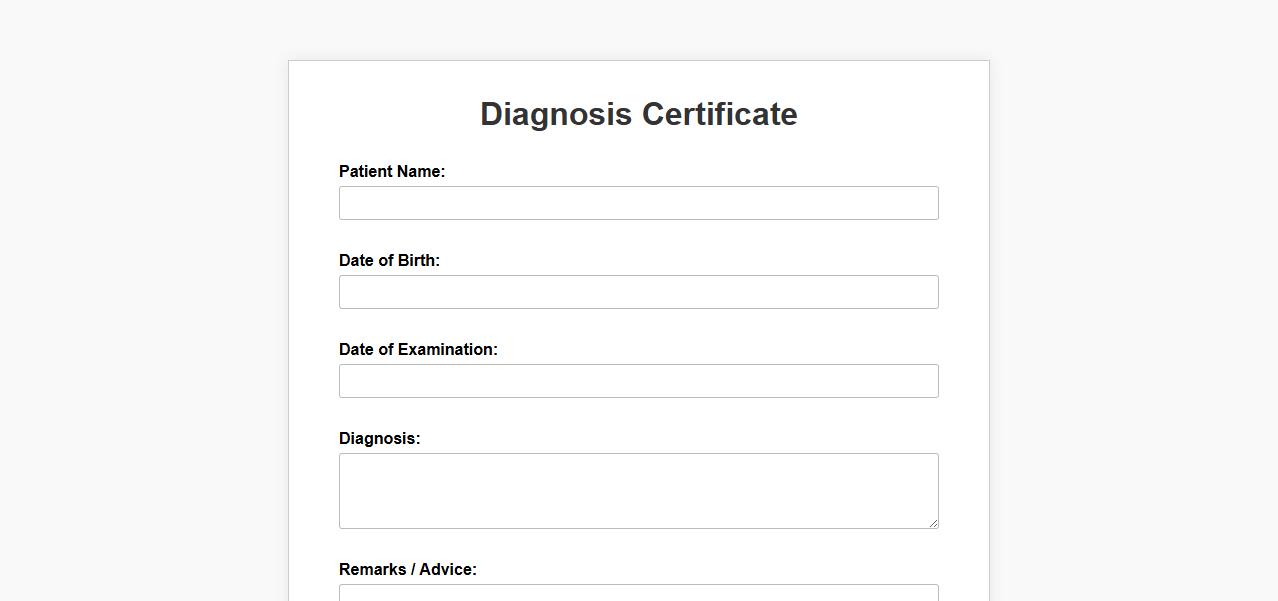Image resolution: width=1278 pixels, height=601 pixels.
Task: Click the word "Birth:" in its label
Action: click(419, 261)
